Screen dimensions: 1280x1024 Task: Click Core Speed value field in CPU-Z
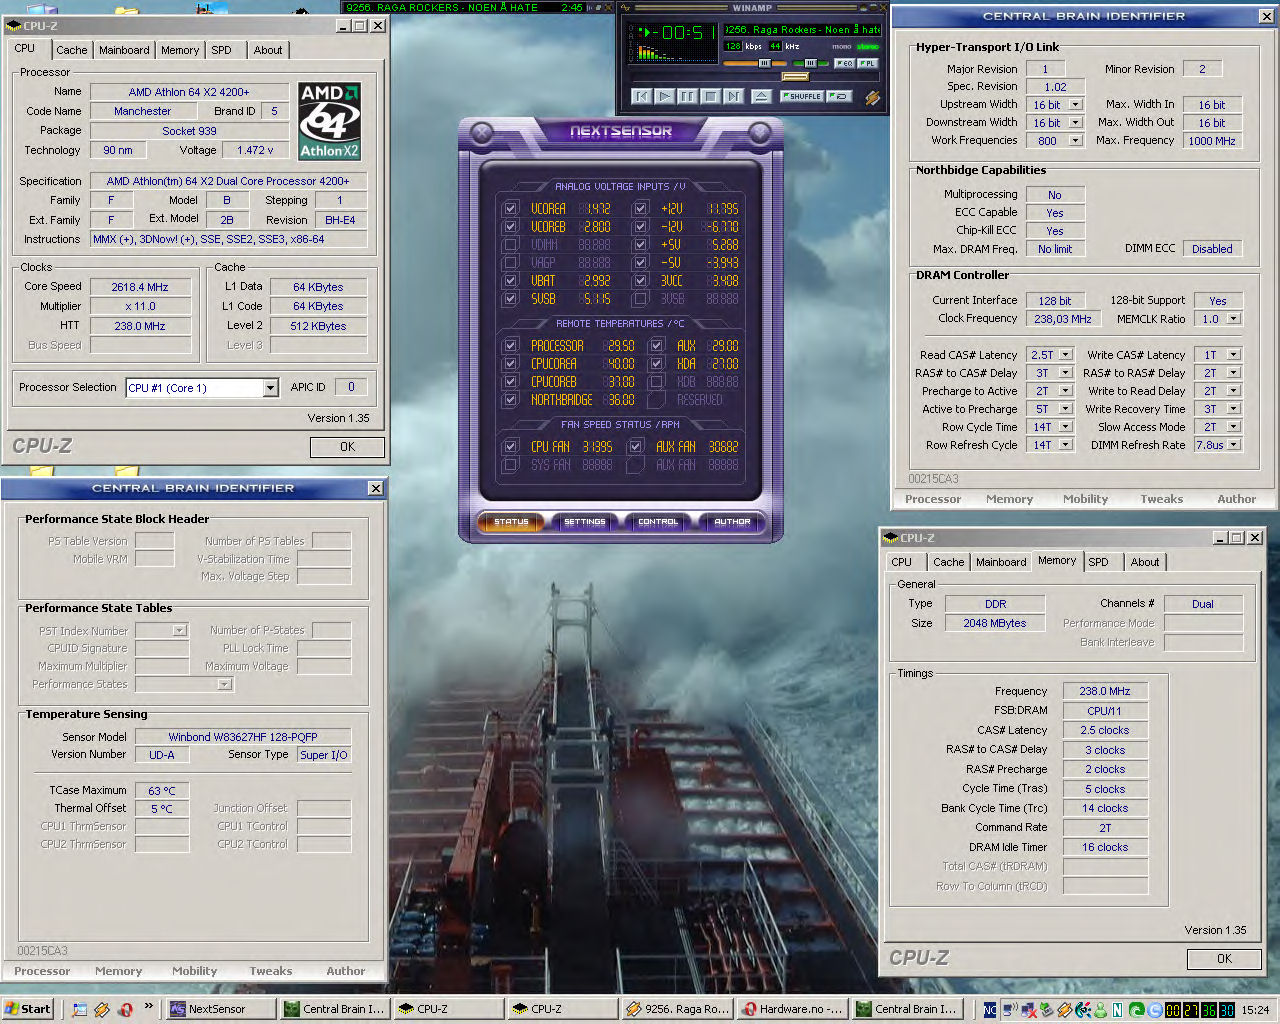pos(140,287)
